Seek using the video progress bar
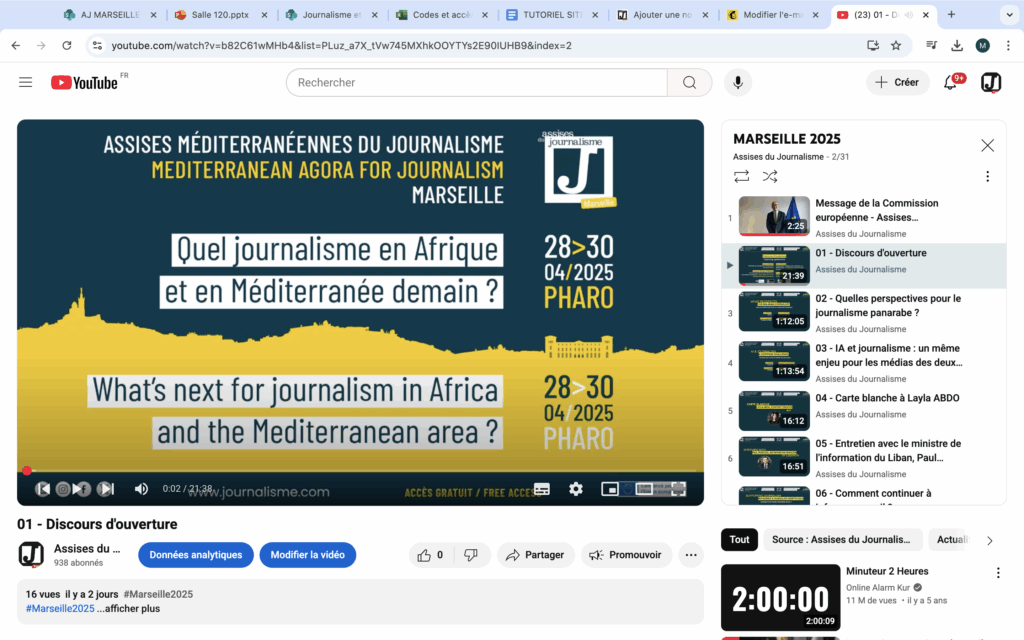Viewport: 1024px width, 640px height. click(x=360, y=470)
